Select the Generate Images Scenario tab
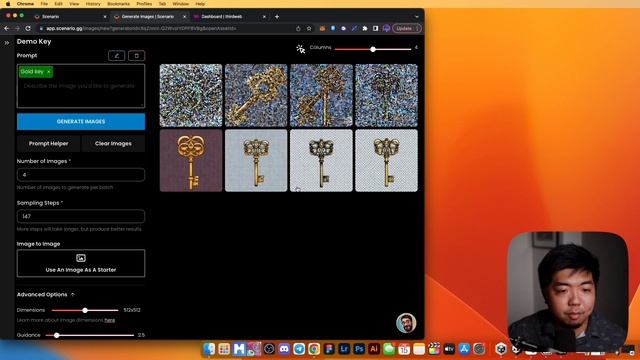Screen dimensions: 640x360 (x=147, y=17)
